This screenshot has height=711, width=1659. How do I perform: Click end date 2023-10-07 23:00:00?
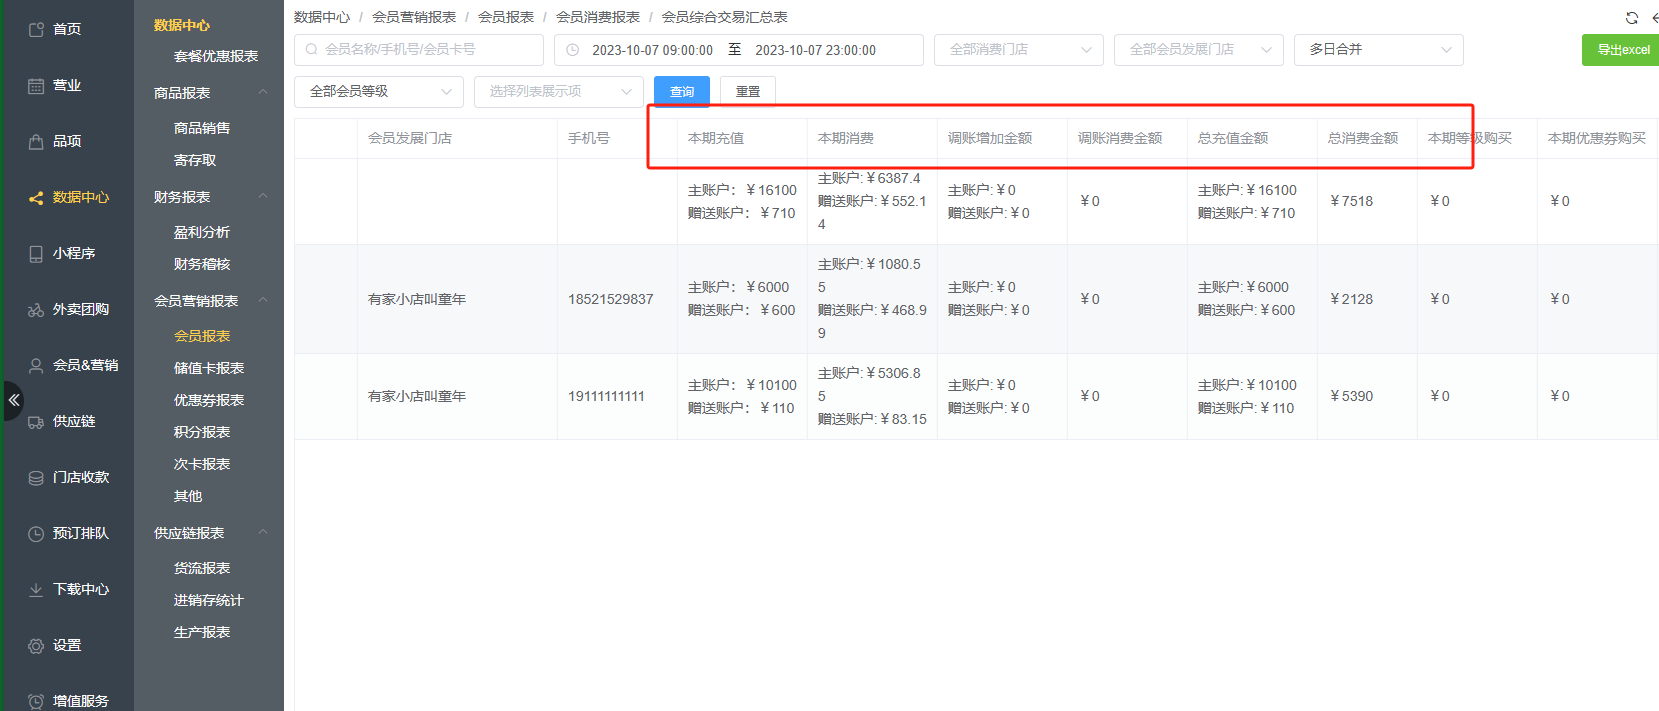point(815,50)
